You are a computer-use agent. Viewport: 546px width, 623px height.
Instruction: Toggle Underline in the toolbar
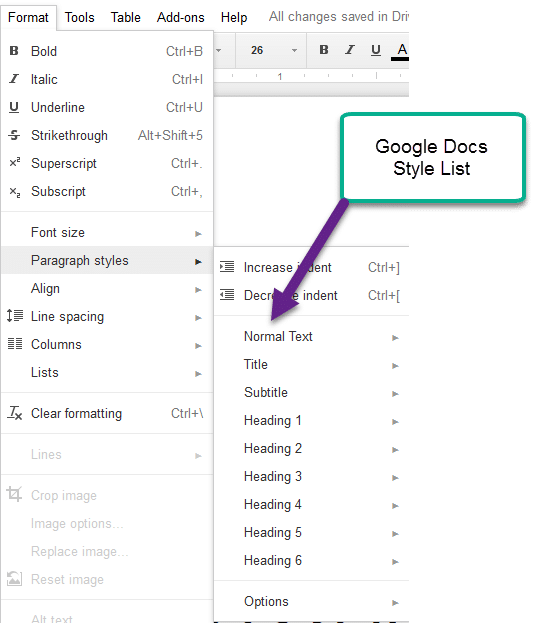pos(376,50)
